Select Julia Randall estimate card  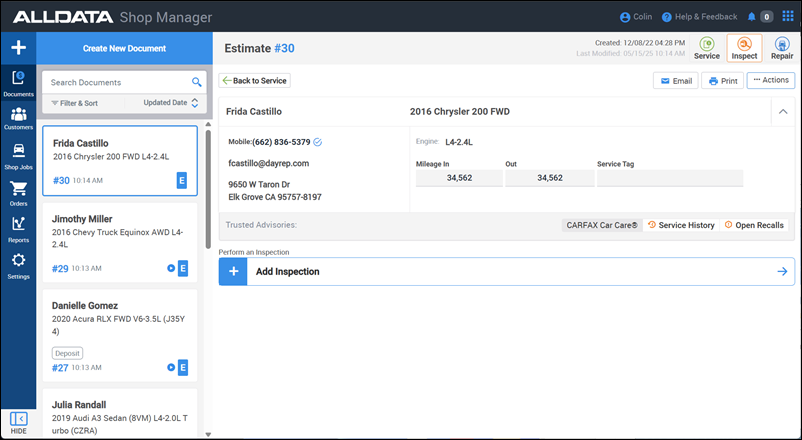(x=120, y=413)
